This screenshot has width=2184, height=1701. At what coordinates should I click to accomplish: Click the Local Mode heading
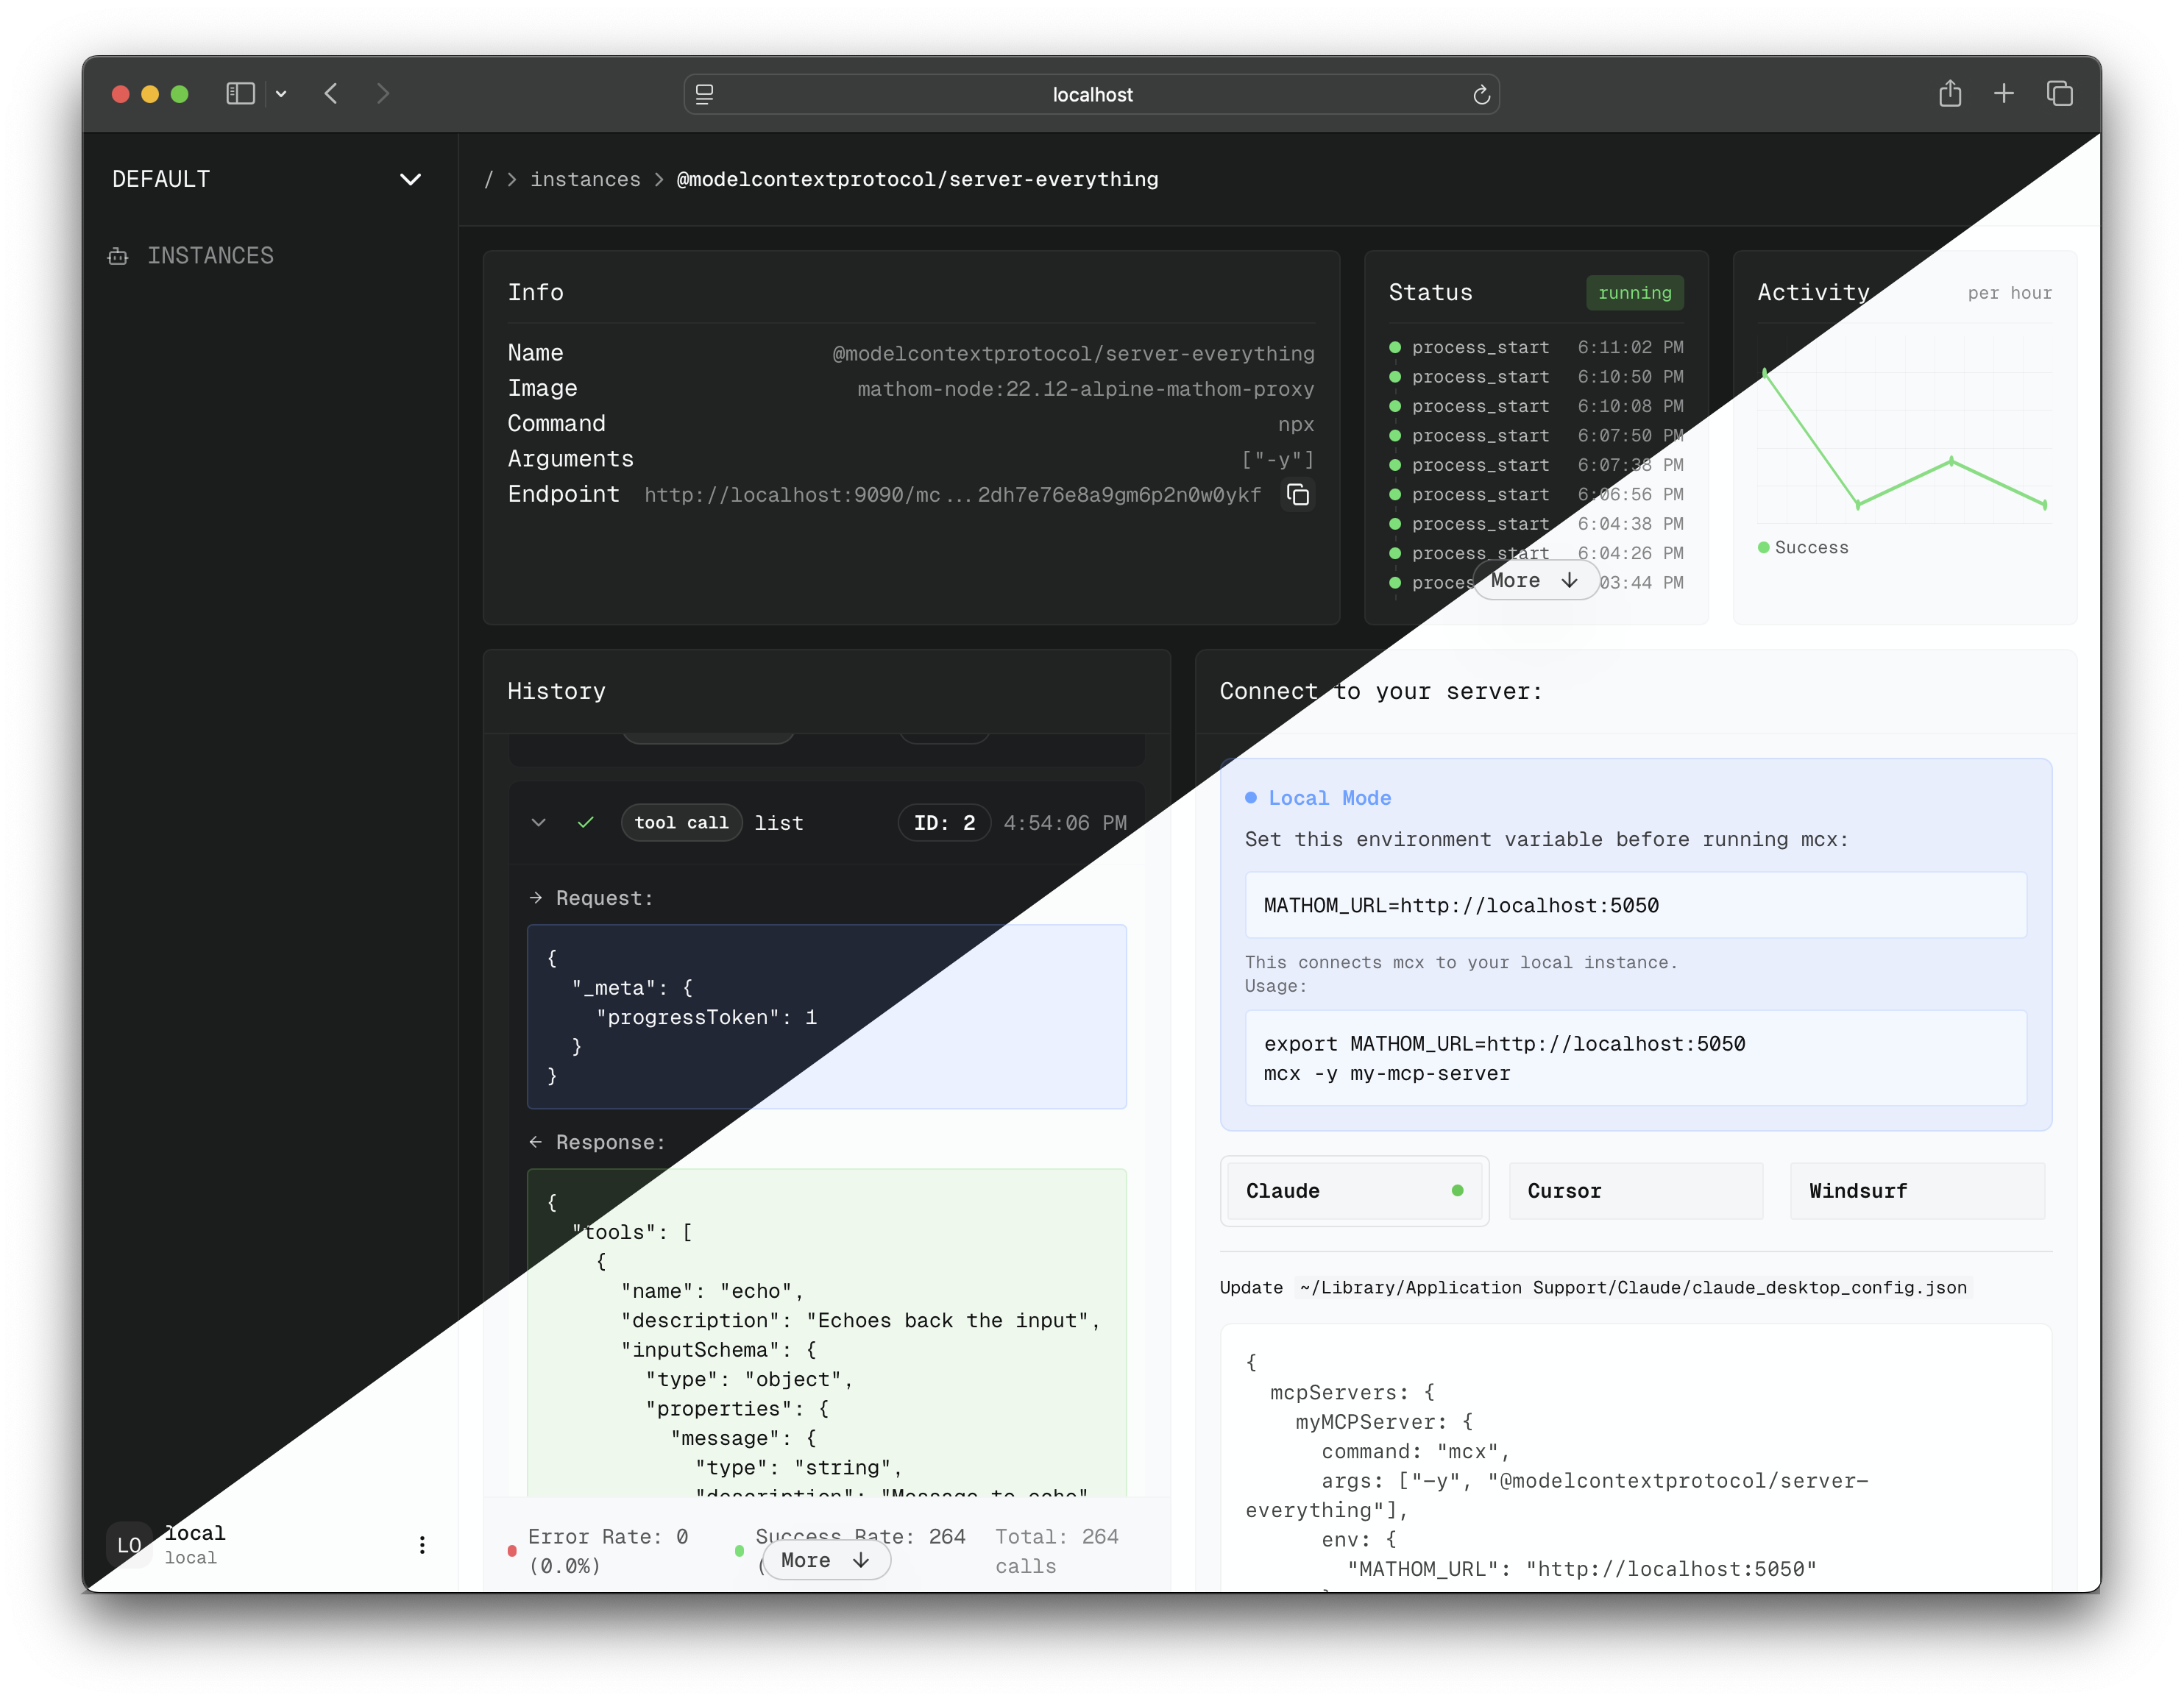[x=1329, y=799]
